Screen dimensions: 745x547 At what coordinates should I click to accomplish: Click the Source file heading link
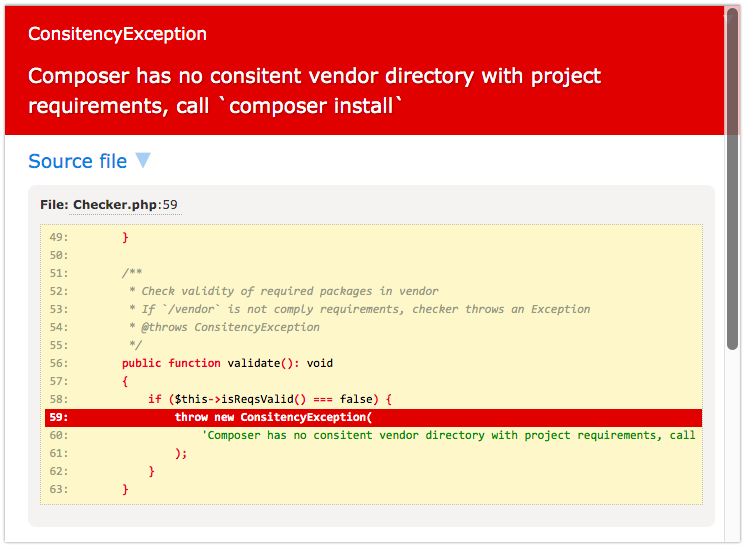pos(77,161)
